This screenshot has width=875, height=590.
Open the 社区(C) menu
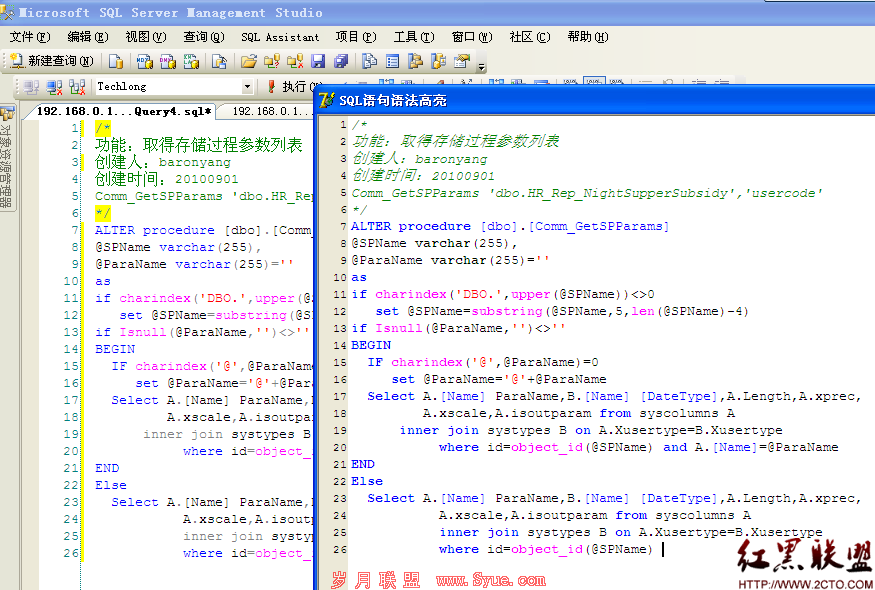530,37
